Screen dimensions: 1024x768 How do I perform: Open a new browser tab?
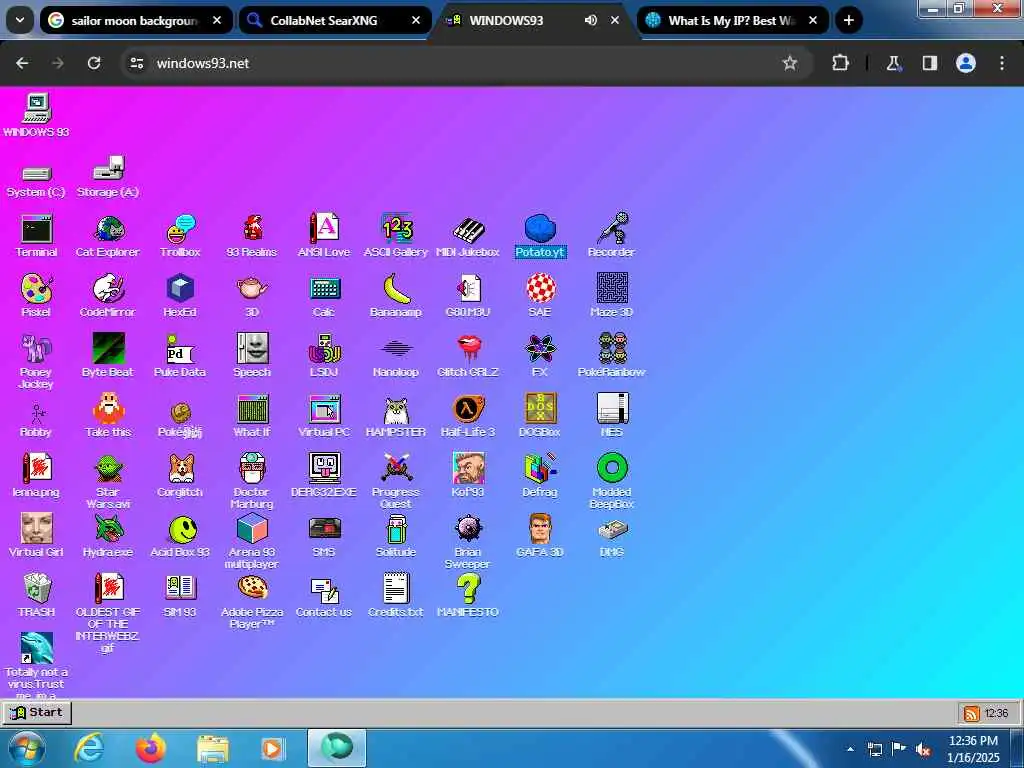[x=848, y=20]
